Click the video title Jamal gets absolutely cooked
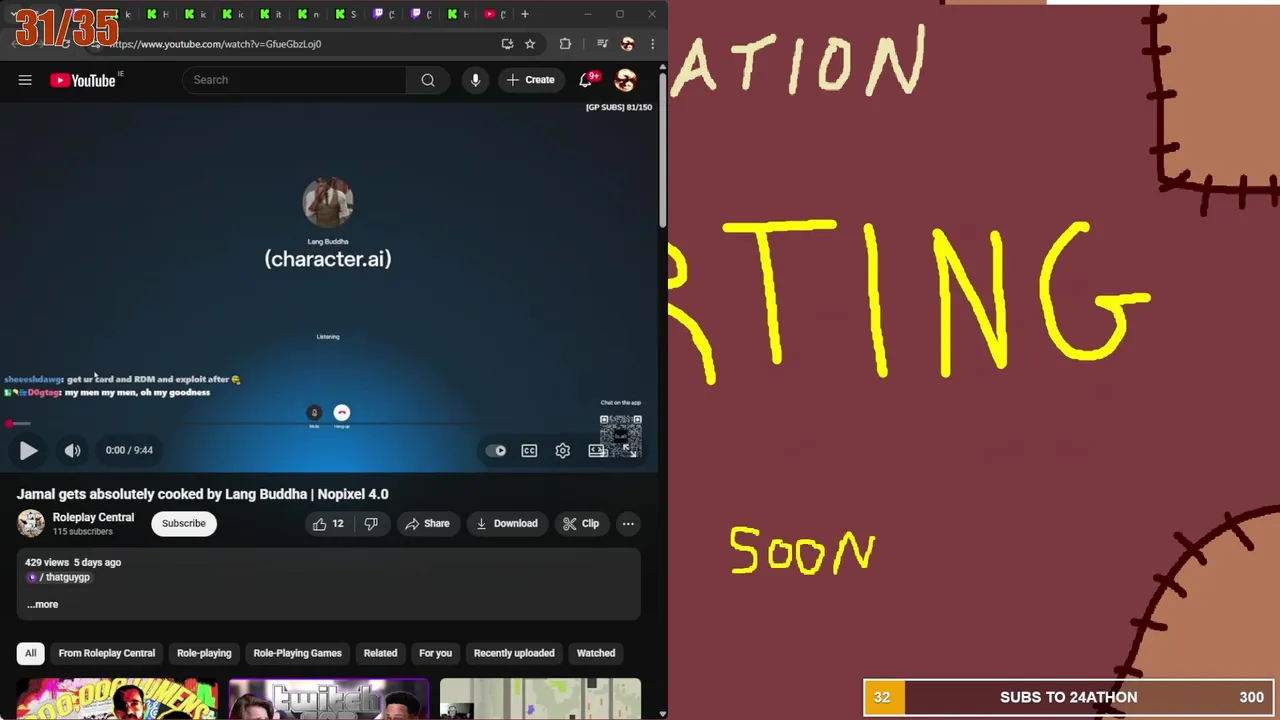The height and width of the screenshot is (720, 1280). point(202,494)
